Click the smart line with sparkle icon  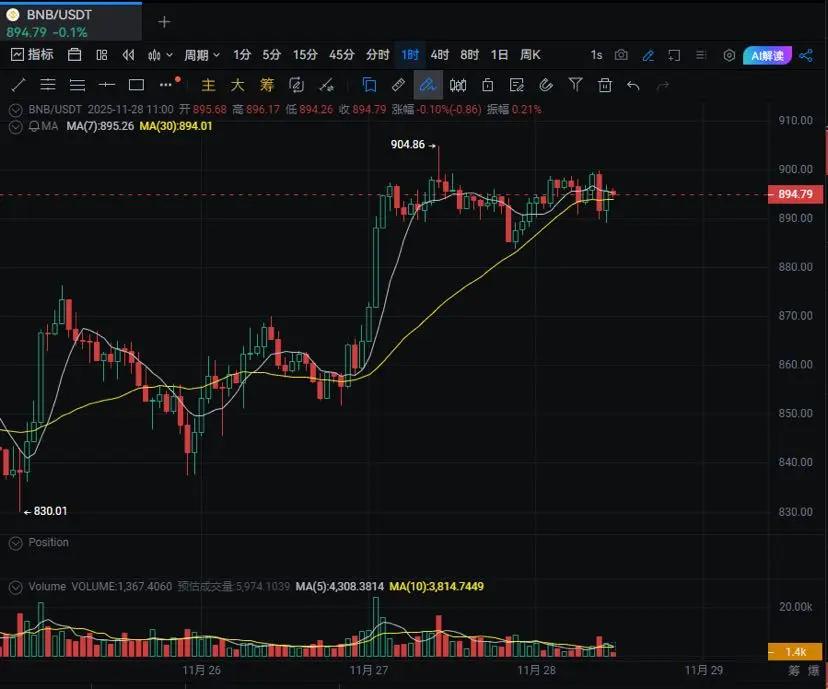326,85
